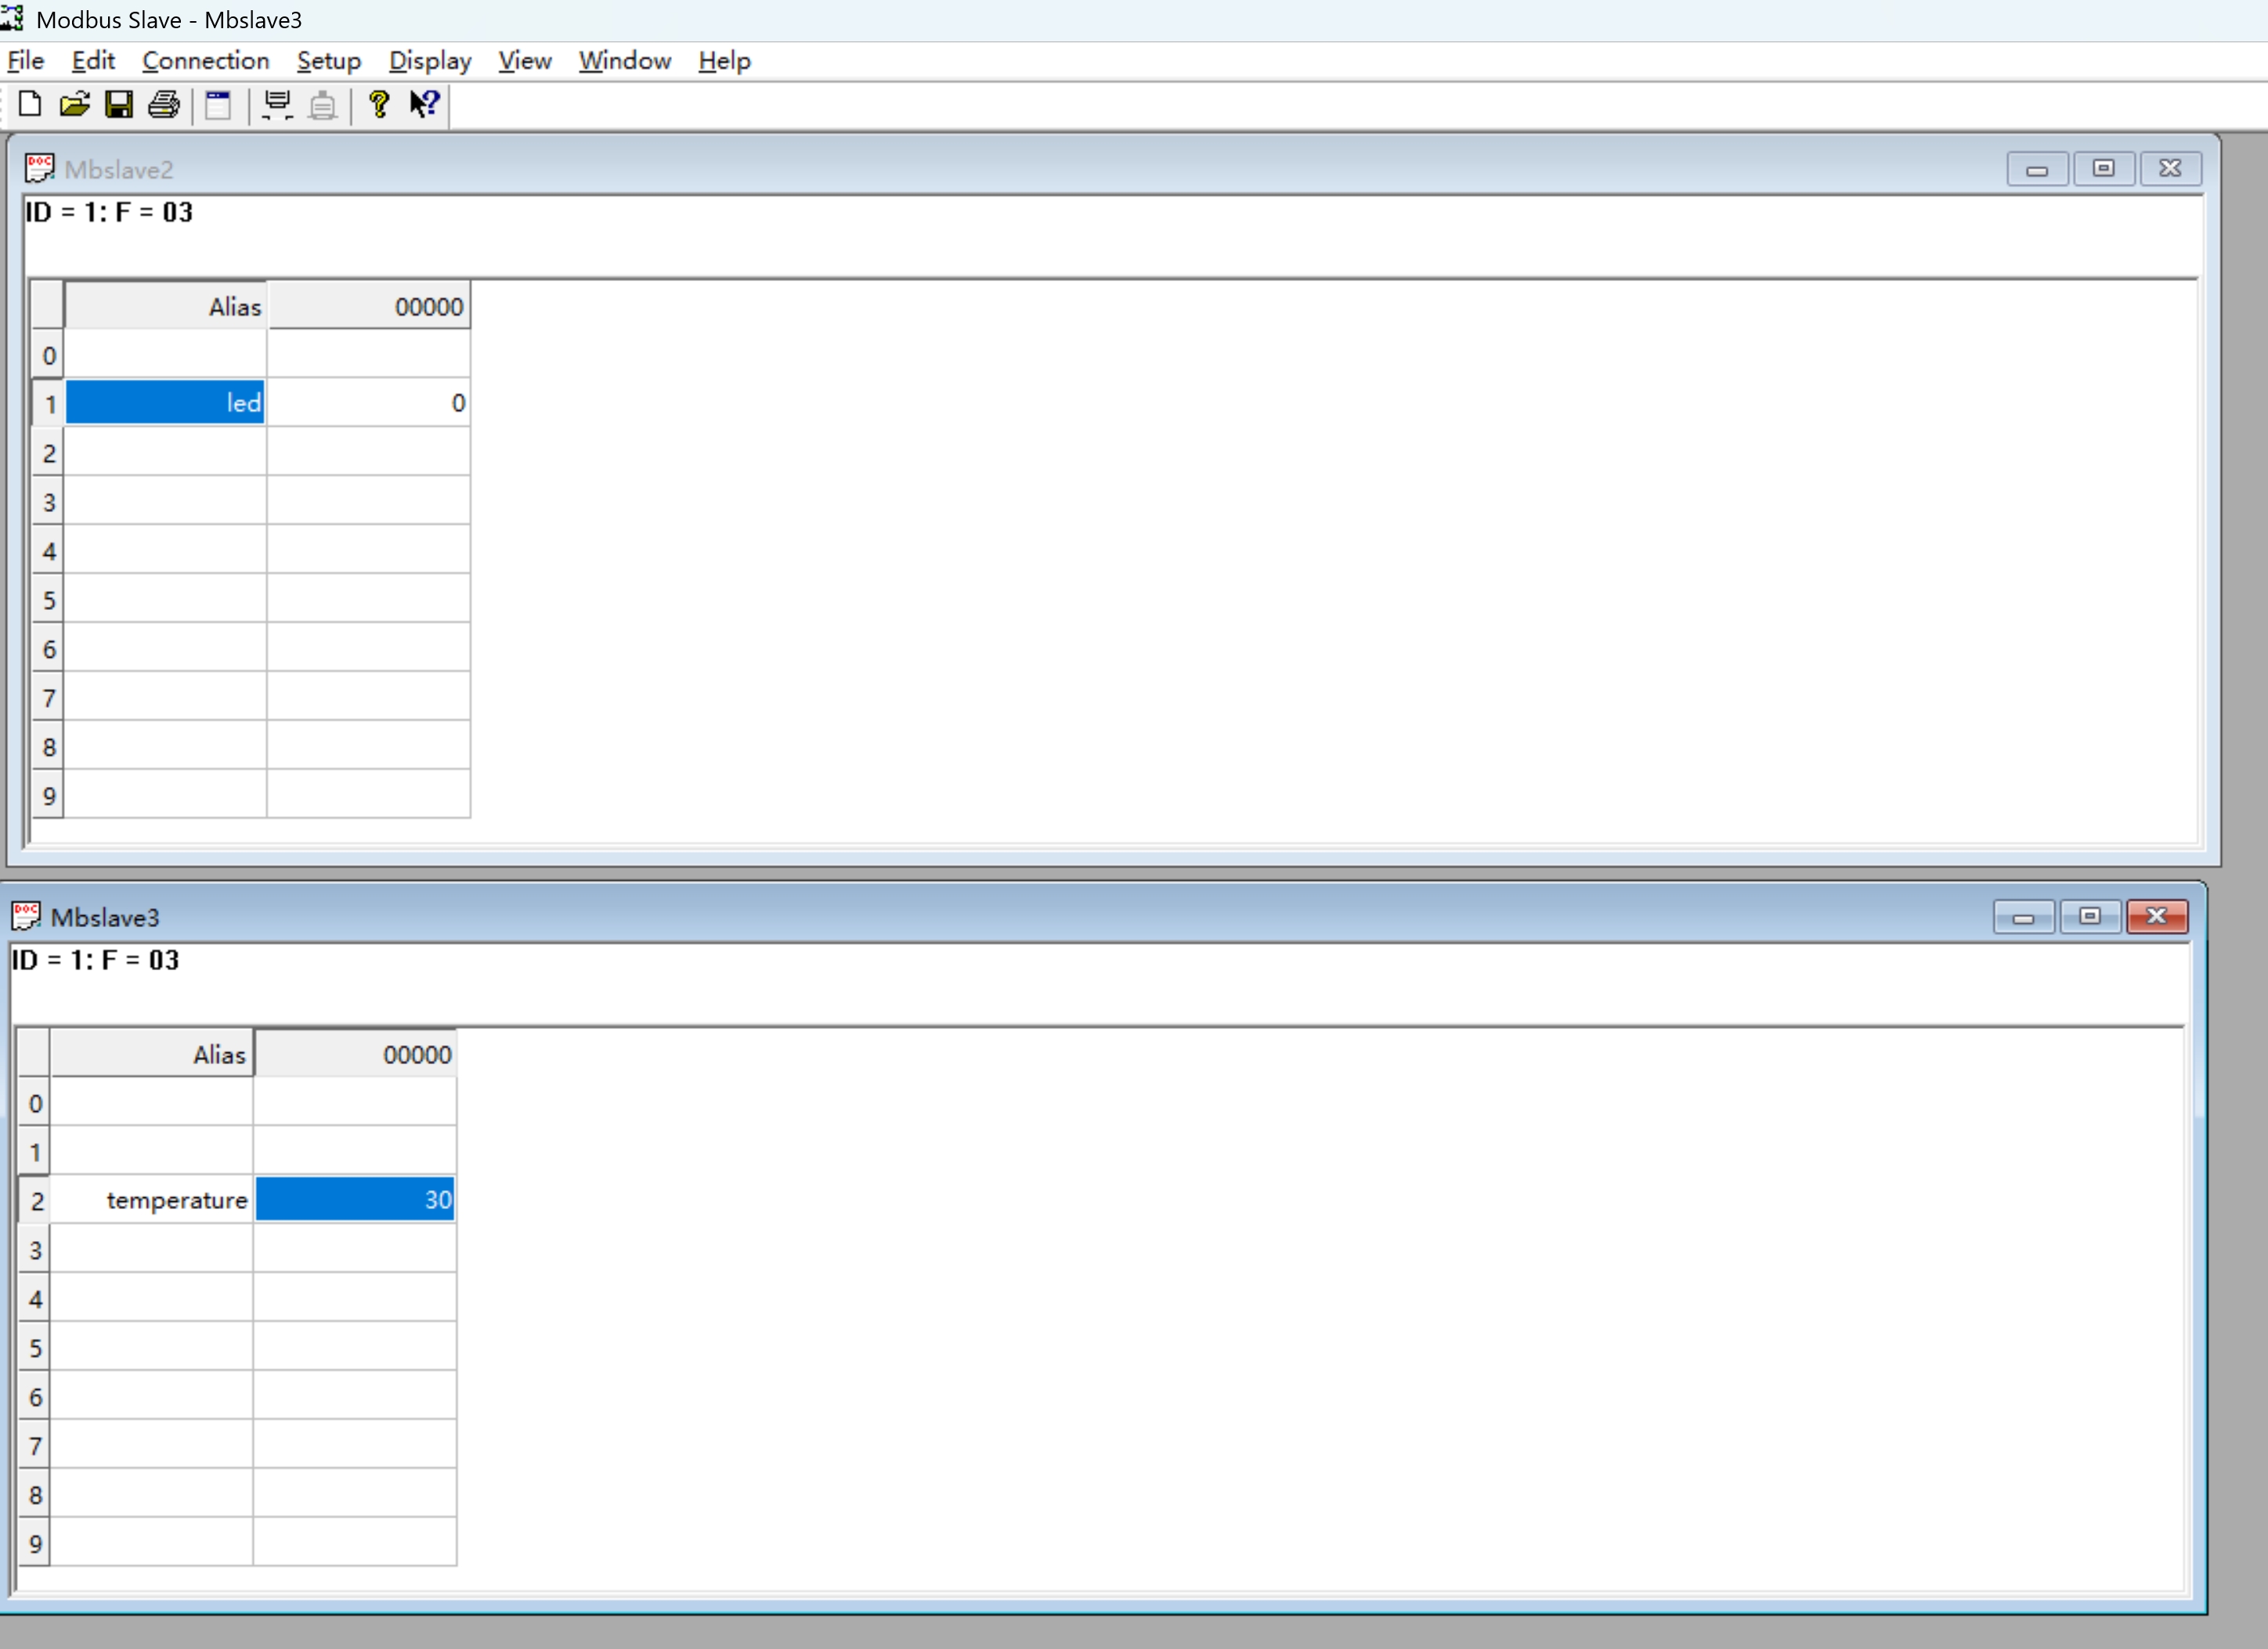Click the Disconnect toolbar icon
This screenshot has height=1649, width=2268.
[x=322, y=105]
